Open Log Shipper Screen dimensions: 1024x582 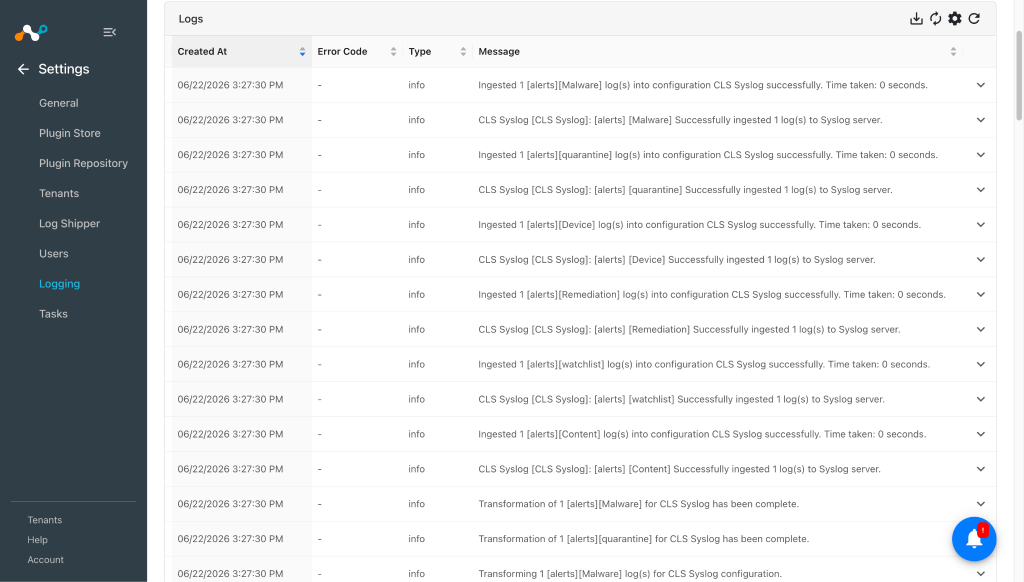pyautogui.click(x=69, y=223)
